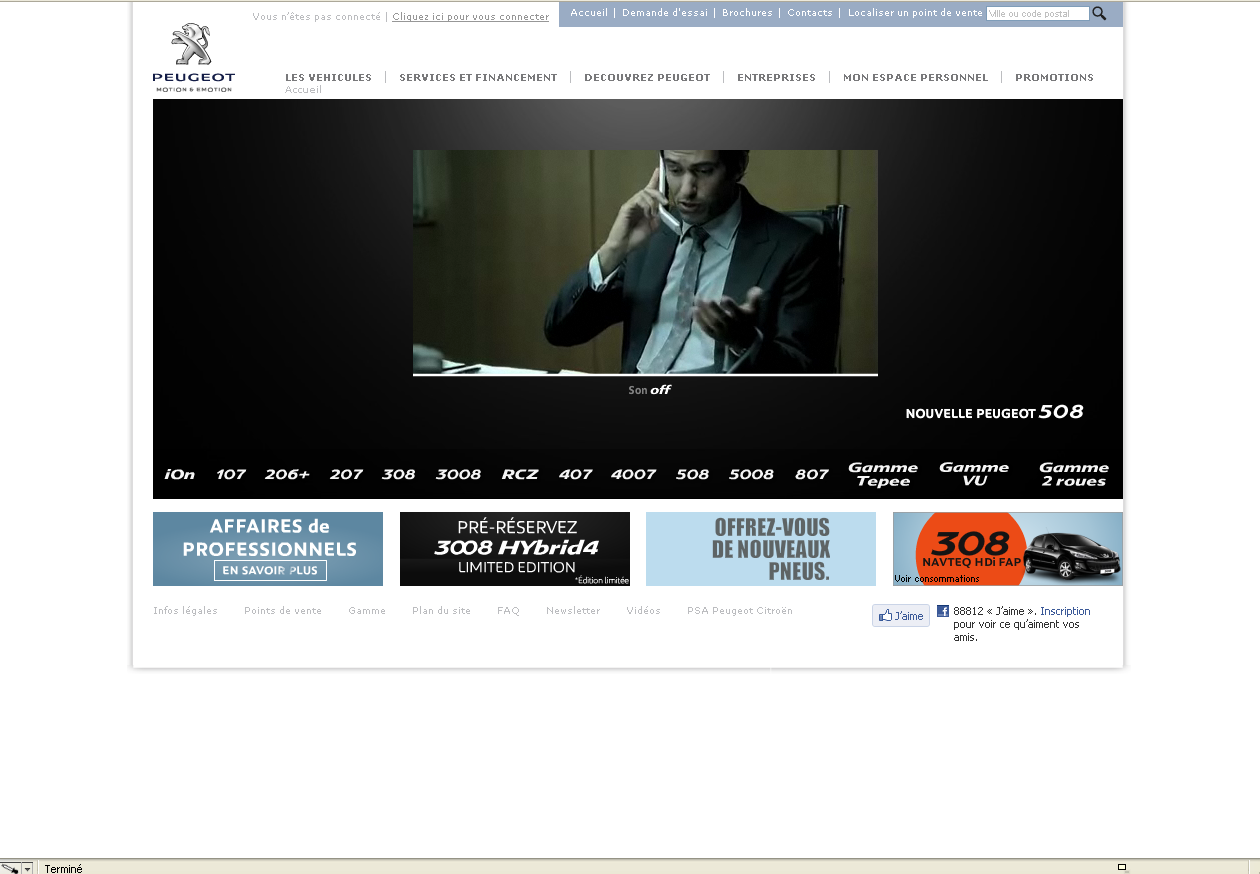This screenshot has height=874, width=1260.
Task: Select the 308 model in carousel
Action: [398, 474]
